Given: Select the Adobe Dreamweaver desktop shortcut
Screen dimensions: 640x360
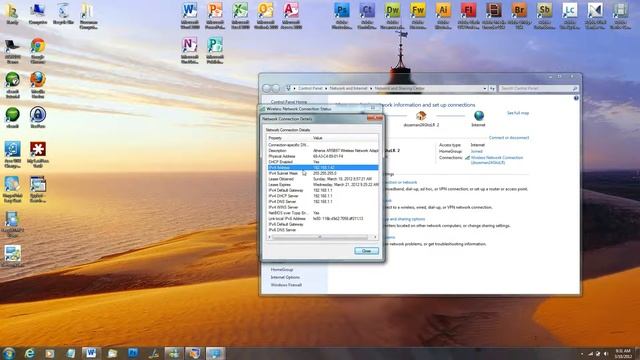Looking at the screenshot, I should [x=392, y=16].
